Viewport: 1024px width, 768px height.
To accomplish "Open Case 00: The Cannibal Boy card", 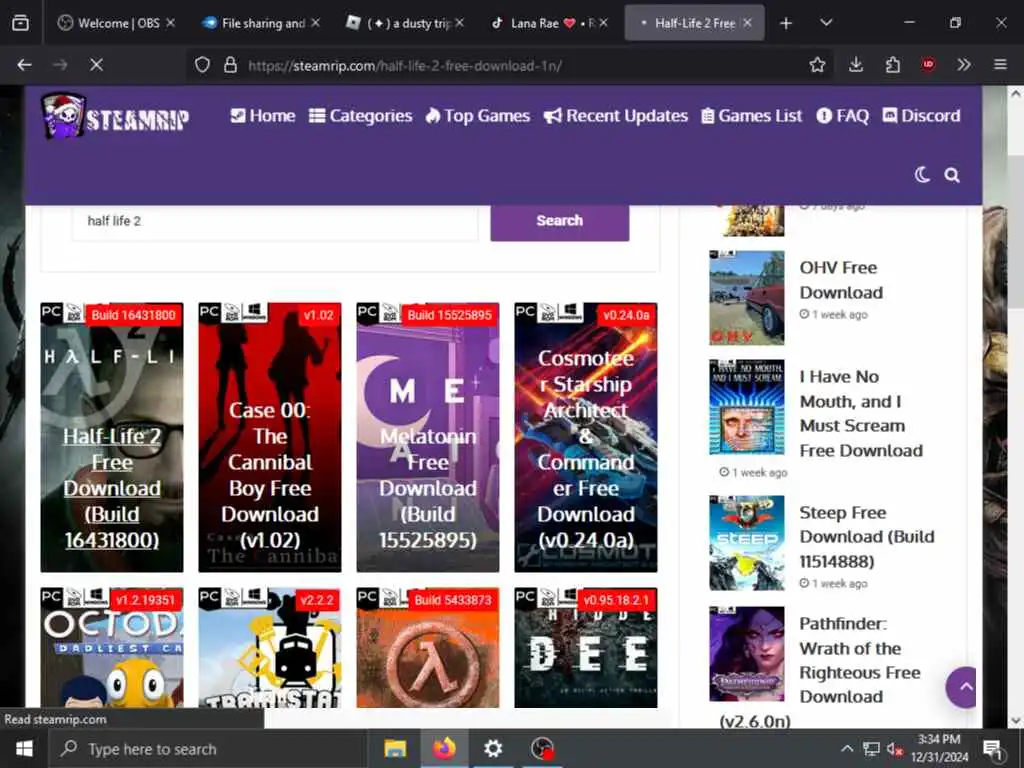I will point(270,438).
